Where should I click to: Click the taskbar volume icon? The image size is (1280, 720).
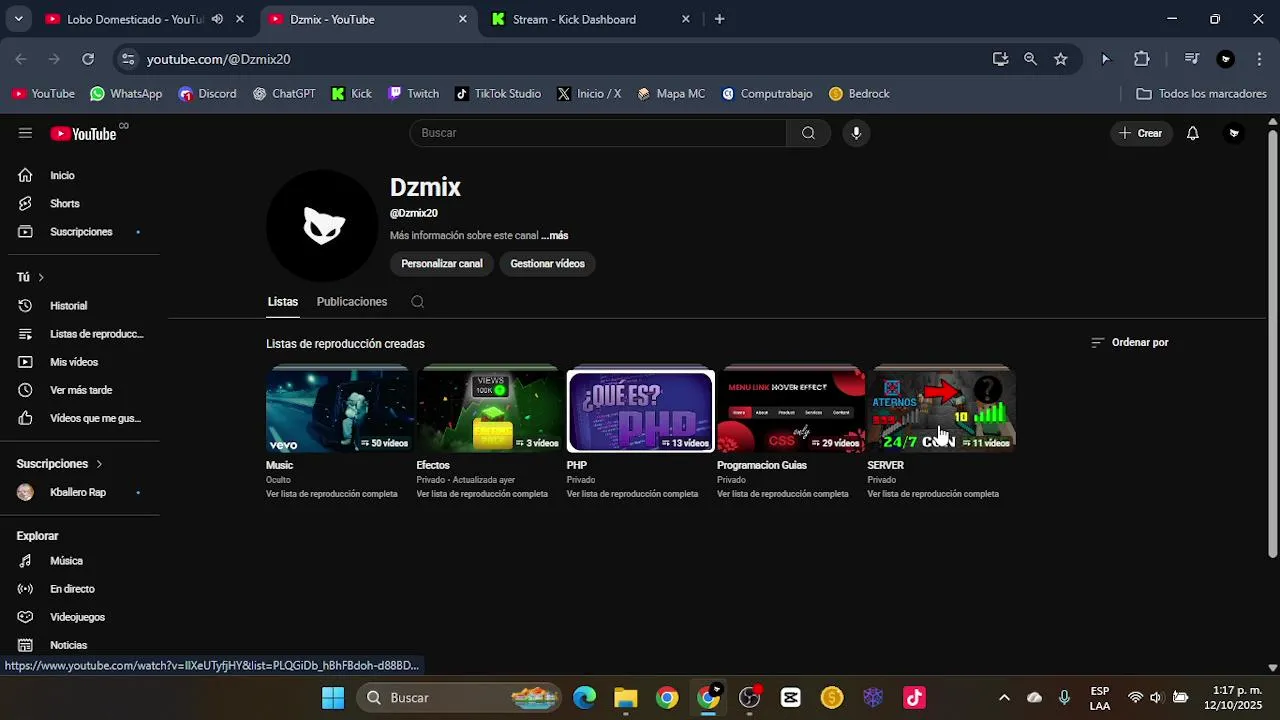click(1157, 698)
